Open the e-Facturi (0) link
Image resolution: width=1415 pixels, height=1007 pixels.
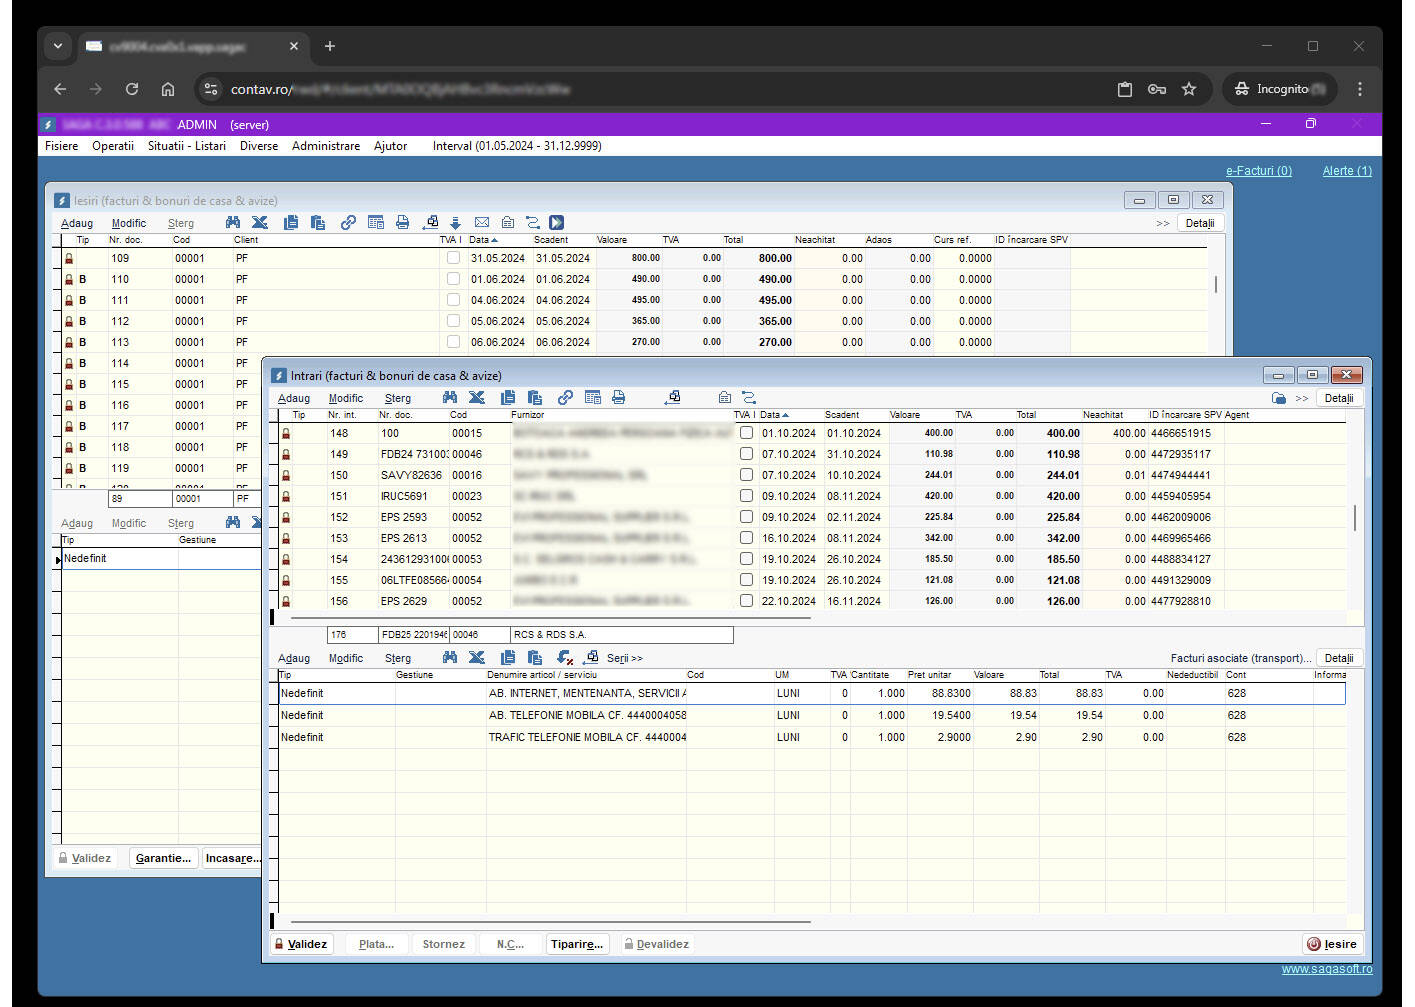click(x=1258, y=171)
